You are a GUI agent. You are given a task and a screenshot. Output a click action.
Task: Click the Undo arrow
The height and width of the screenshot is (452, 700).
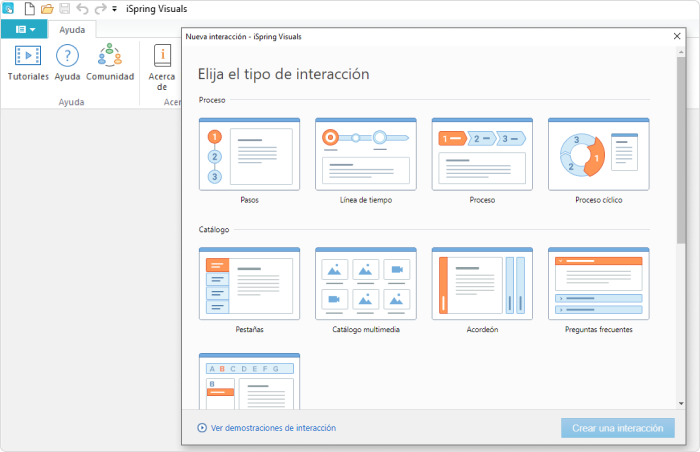point(82,8)
